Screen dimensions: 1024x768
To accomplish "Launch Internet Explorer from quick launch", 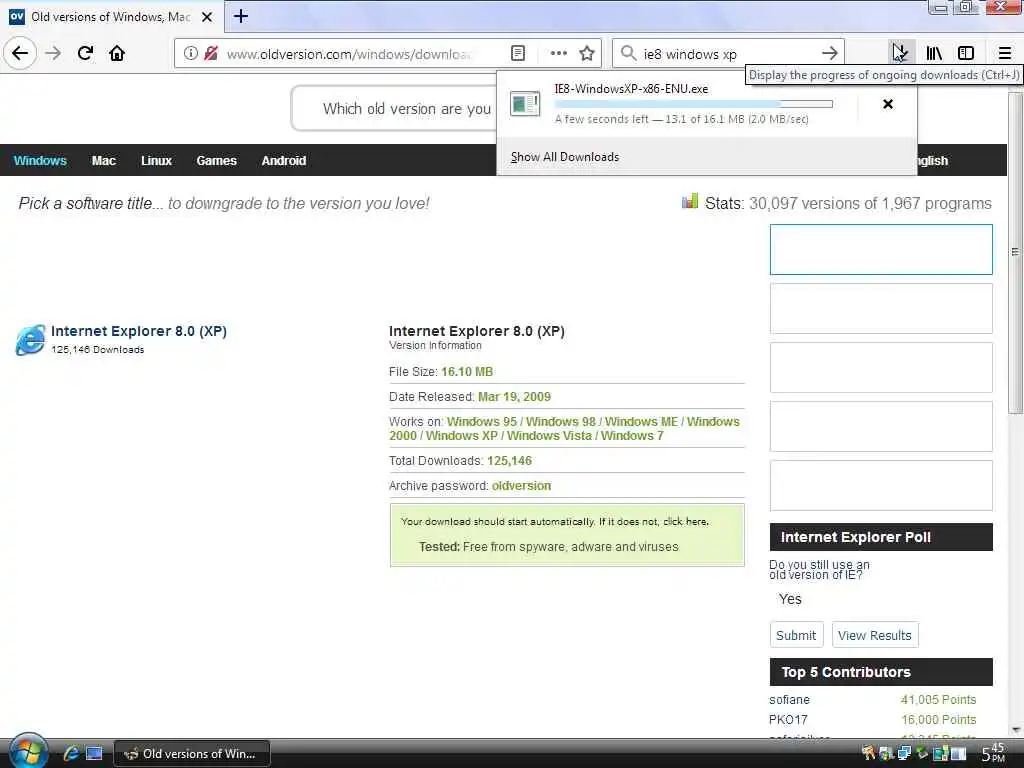I will [x=71, y=754].
